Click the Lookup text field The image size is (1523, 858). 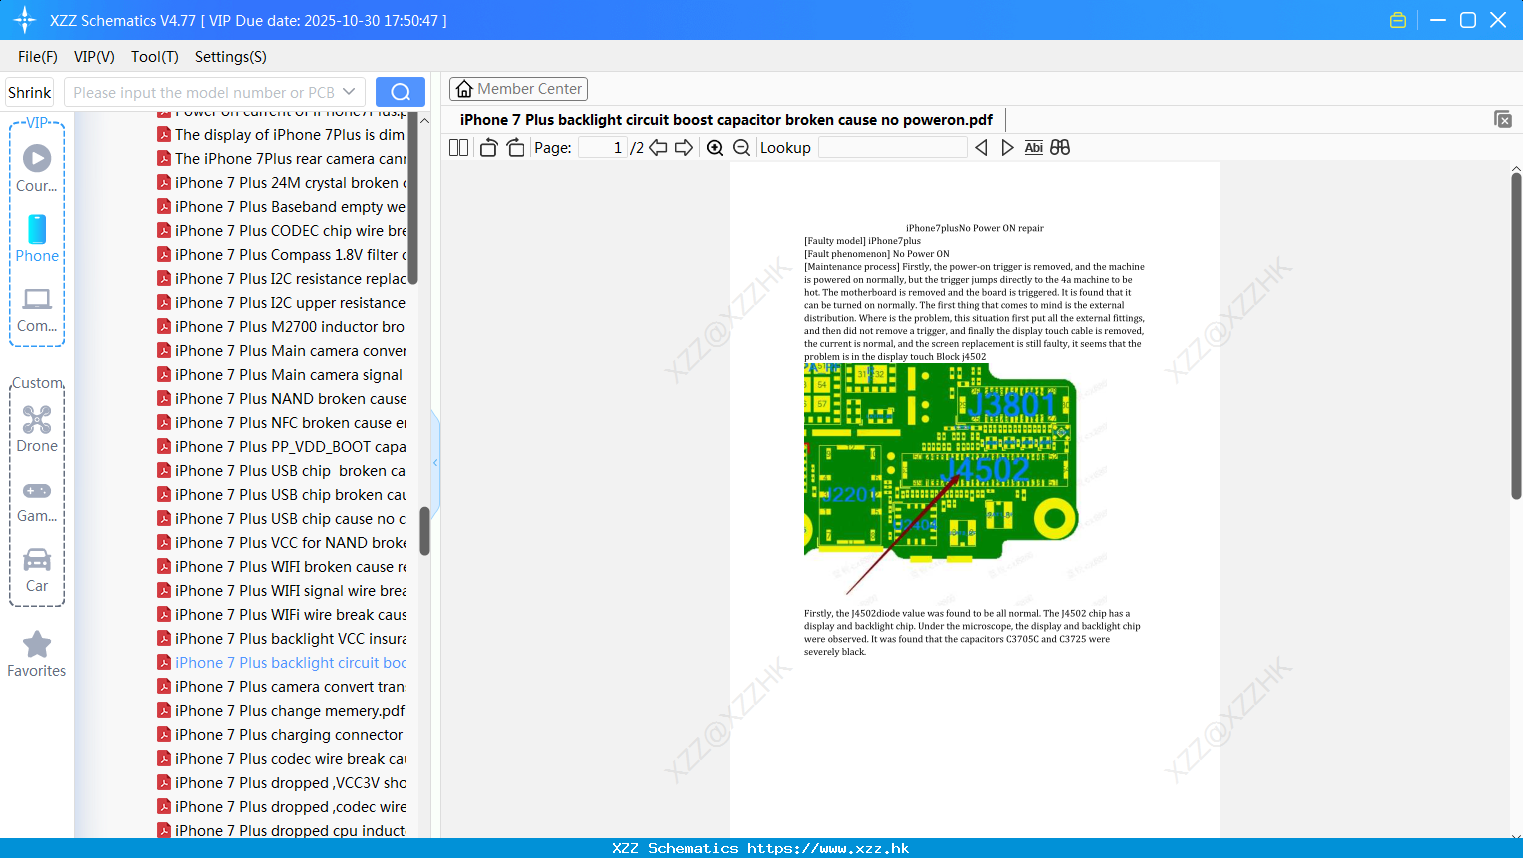point(892,147)
